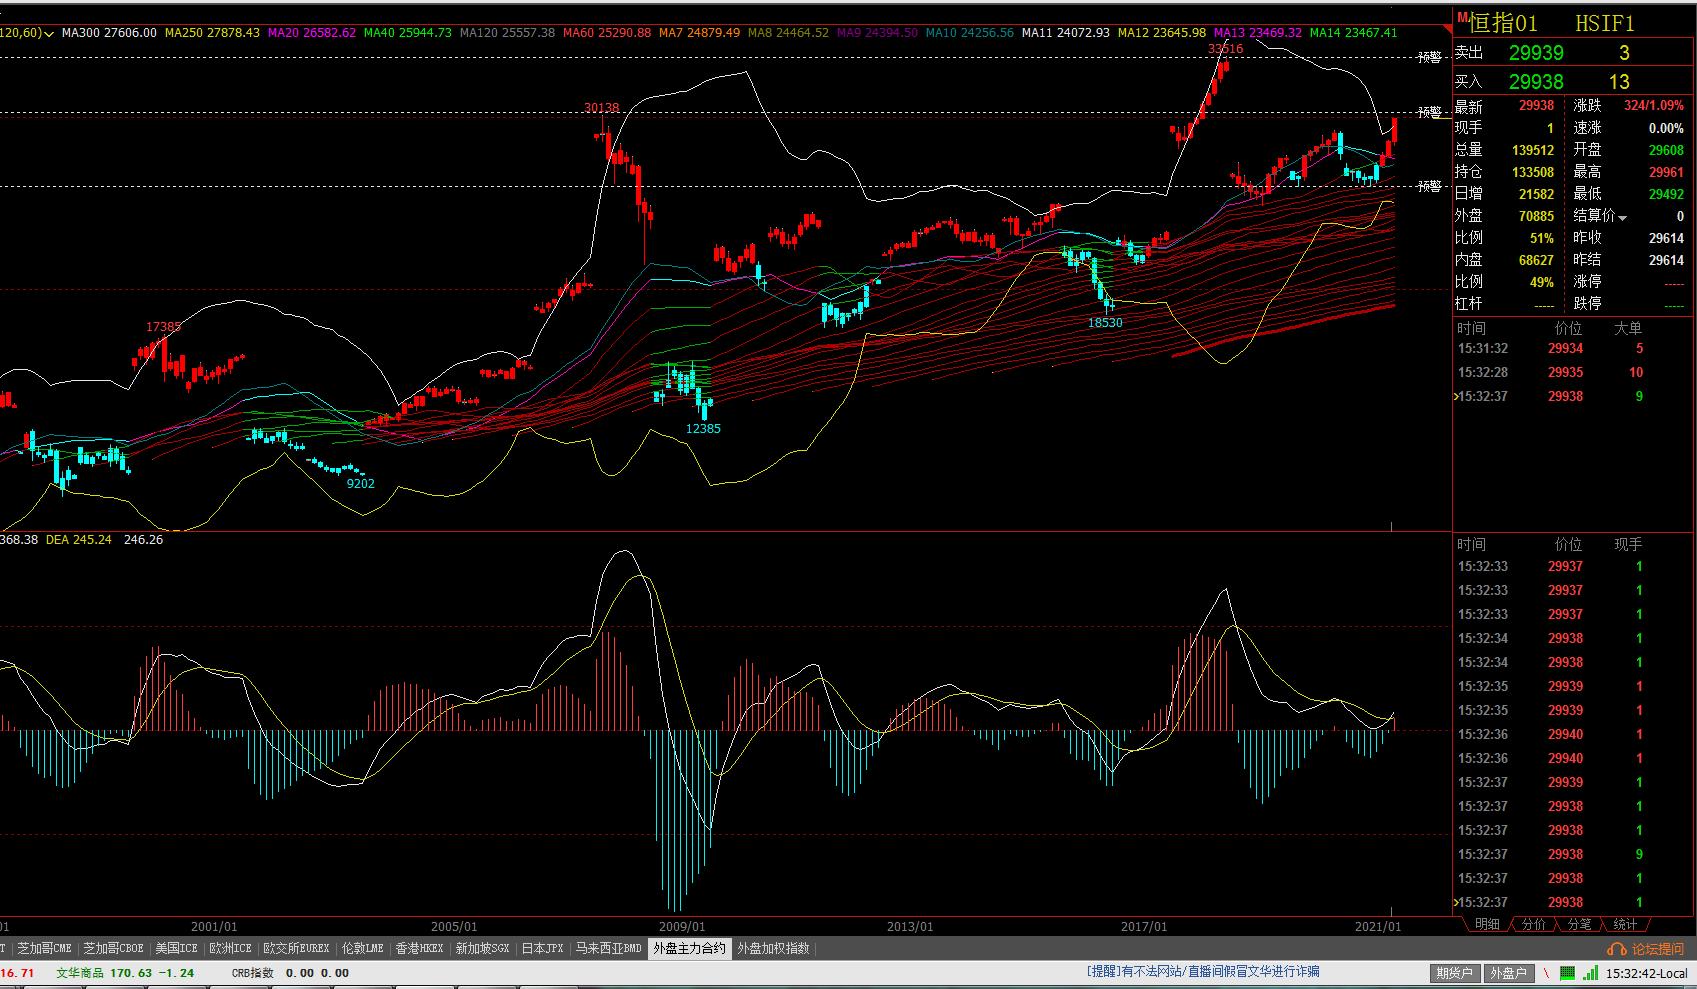Click the 涨跌 value 324/1.09%

coord(1654,105)
